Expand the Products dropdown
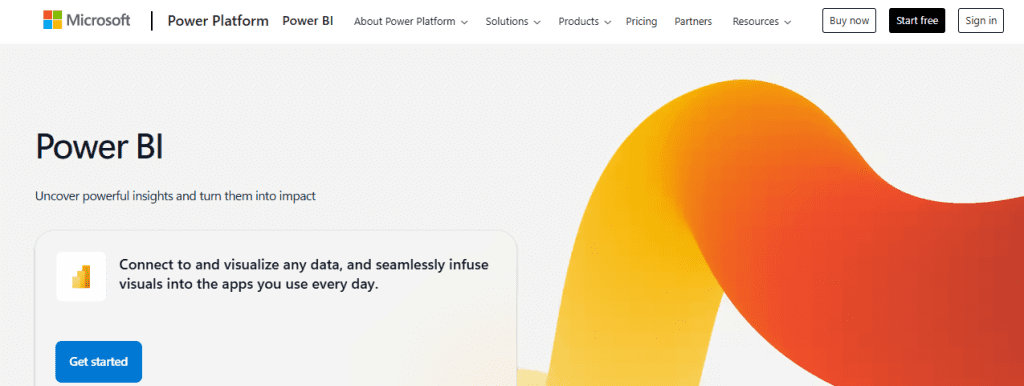 (x=584, y=21)
